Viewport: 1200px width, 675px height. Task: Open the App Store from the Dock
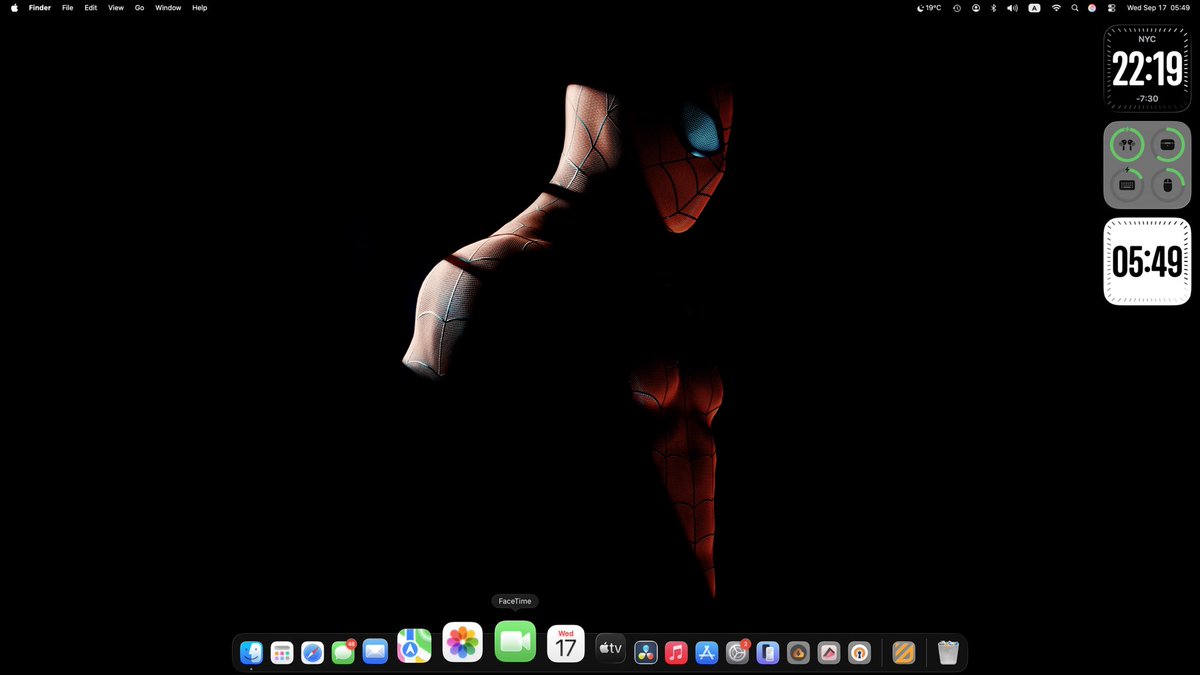707,653
